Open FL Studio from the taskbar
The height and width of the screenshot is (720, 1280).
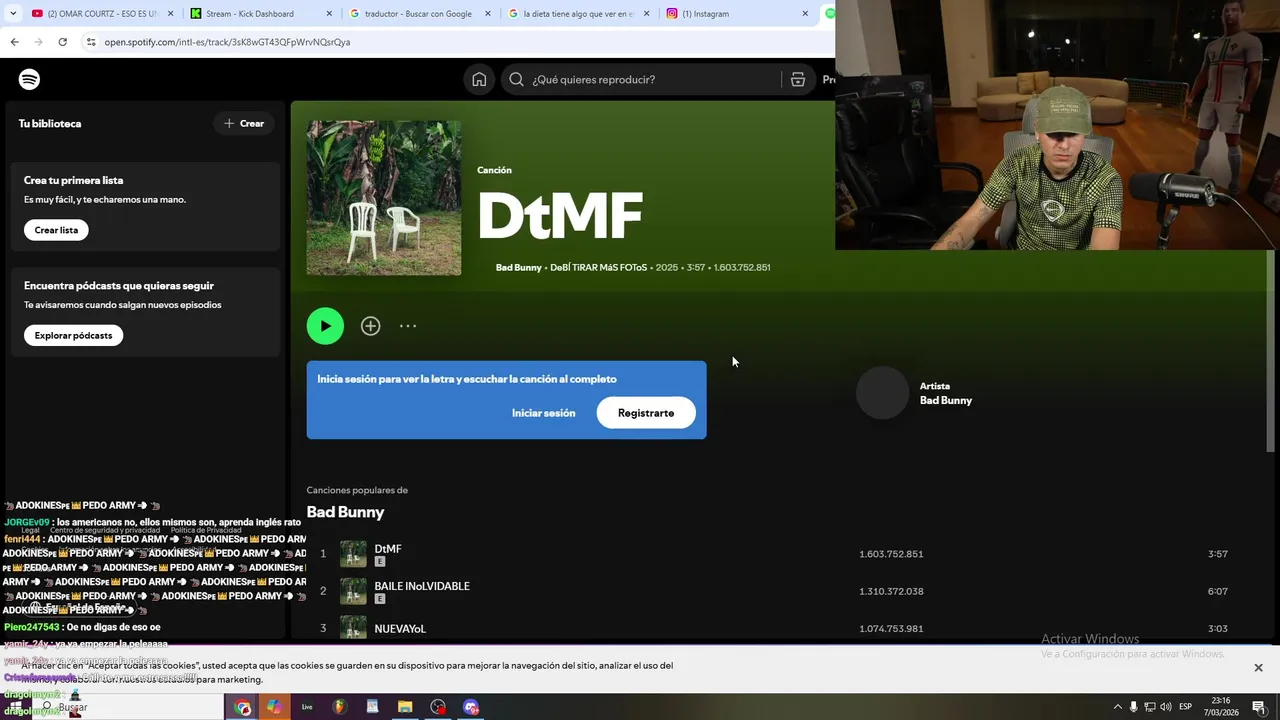339,707
